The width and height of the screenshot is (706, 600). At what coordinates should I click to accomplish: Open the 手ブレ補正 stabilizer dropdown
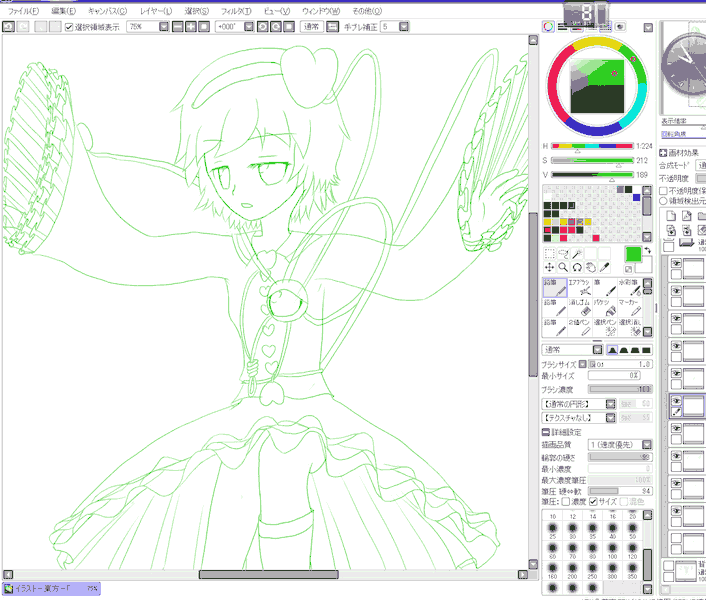pos(404,27)
